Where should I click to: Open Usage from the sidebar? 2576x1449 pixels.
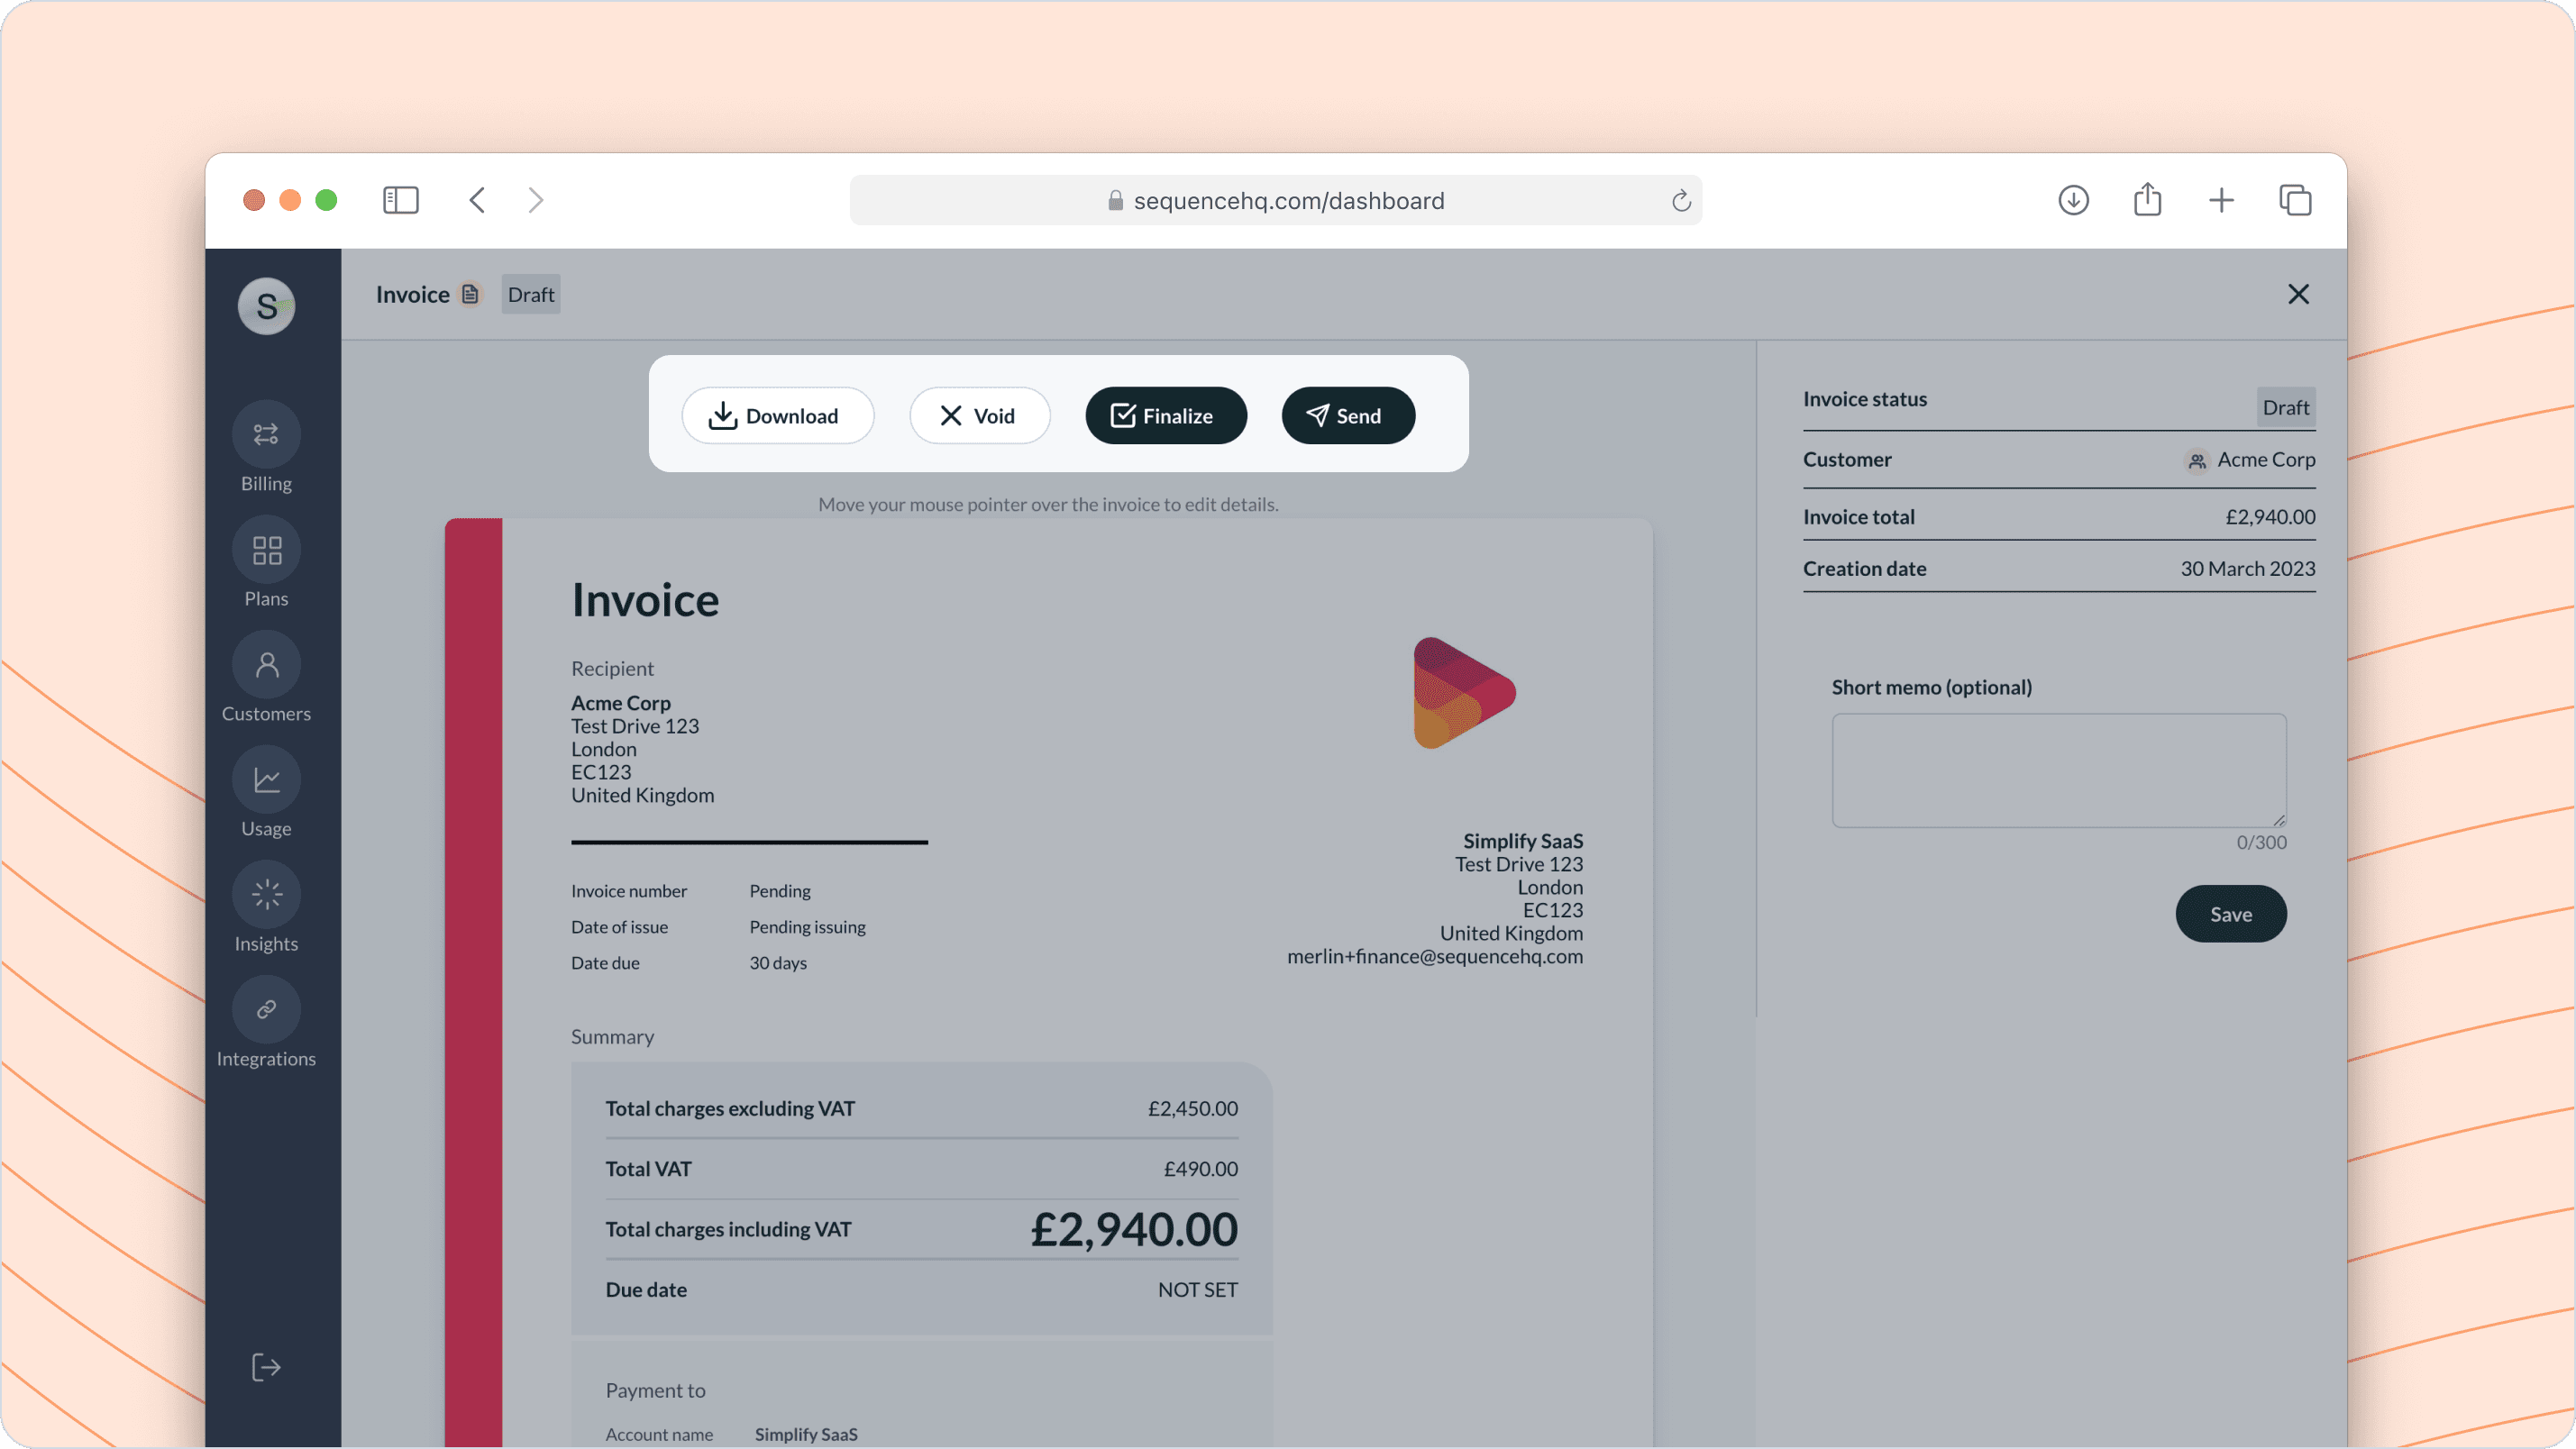click(266, 780)
